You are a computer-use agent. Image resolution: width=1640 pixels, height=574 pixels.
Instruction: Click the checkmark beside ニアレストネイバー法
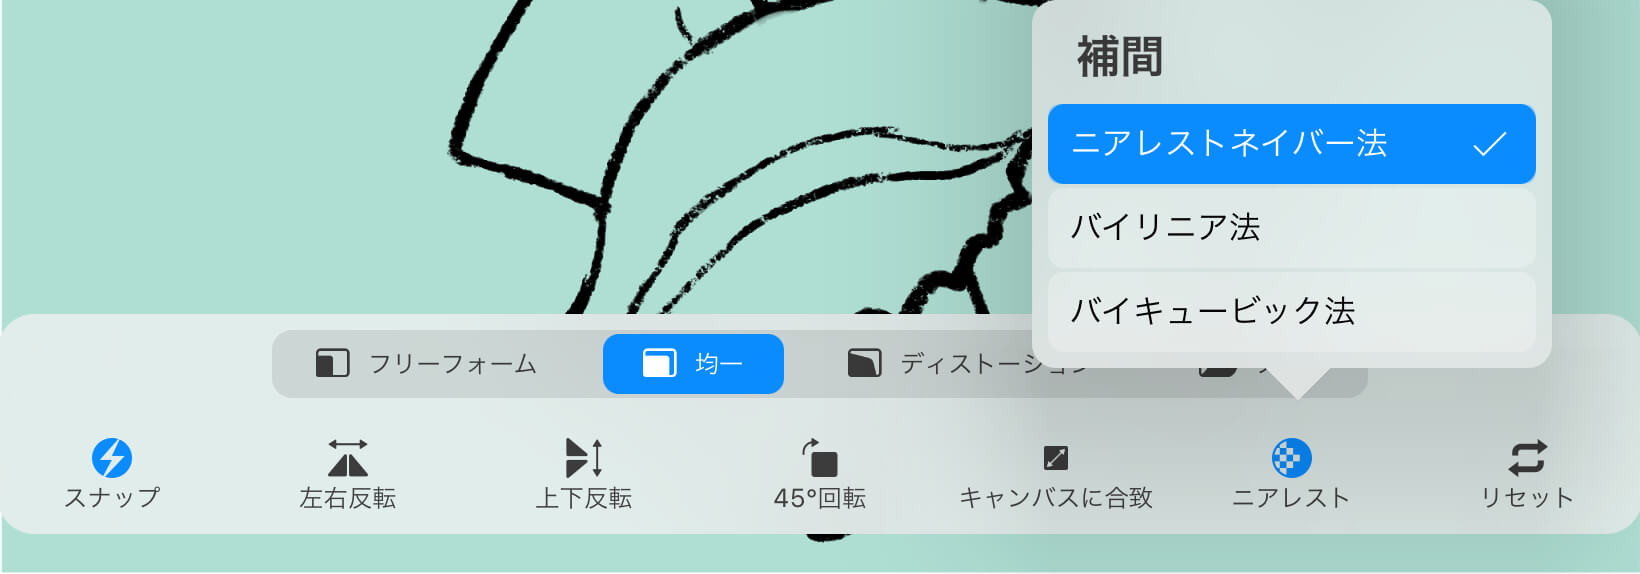pyautogui.click(x=1489, y=144)
